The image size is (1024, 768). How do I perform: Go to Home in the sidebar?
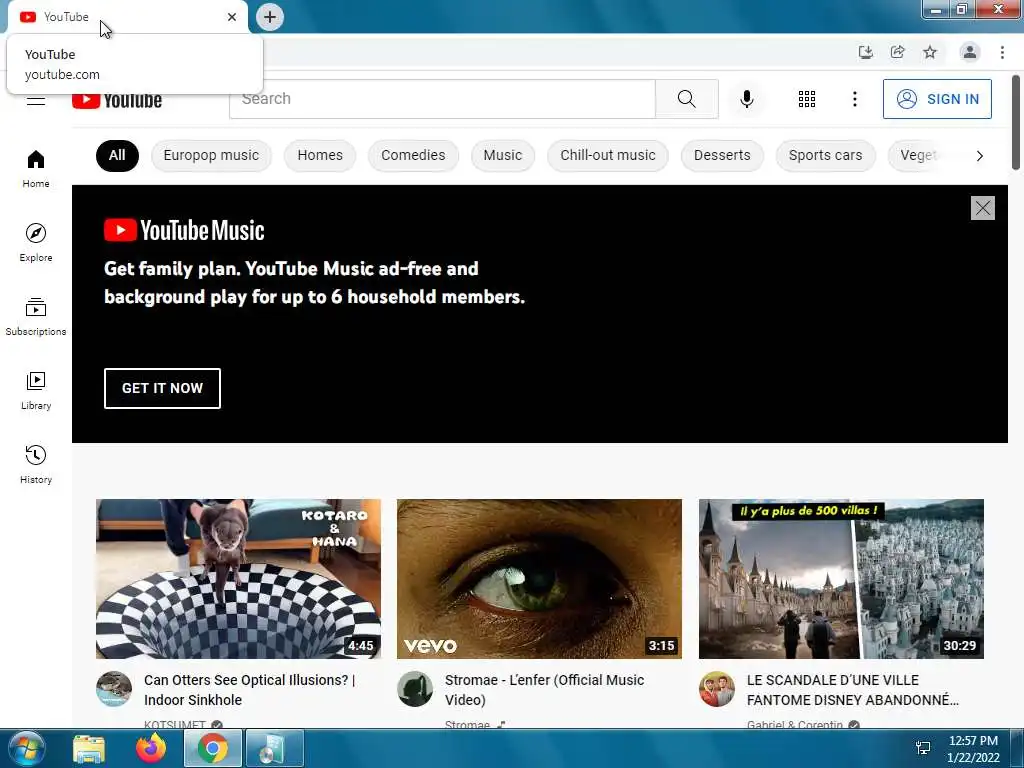(x=36, y=168)
